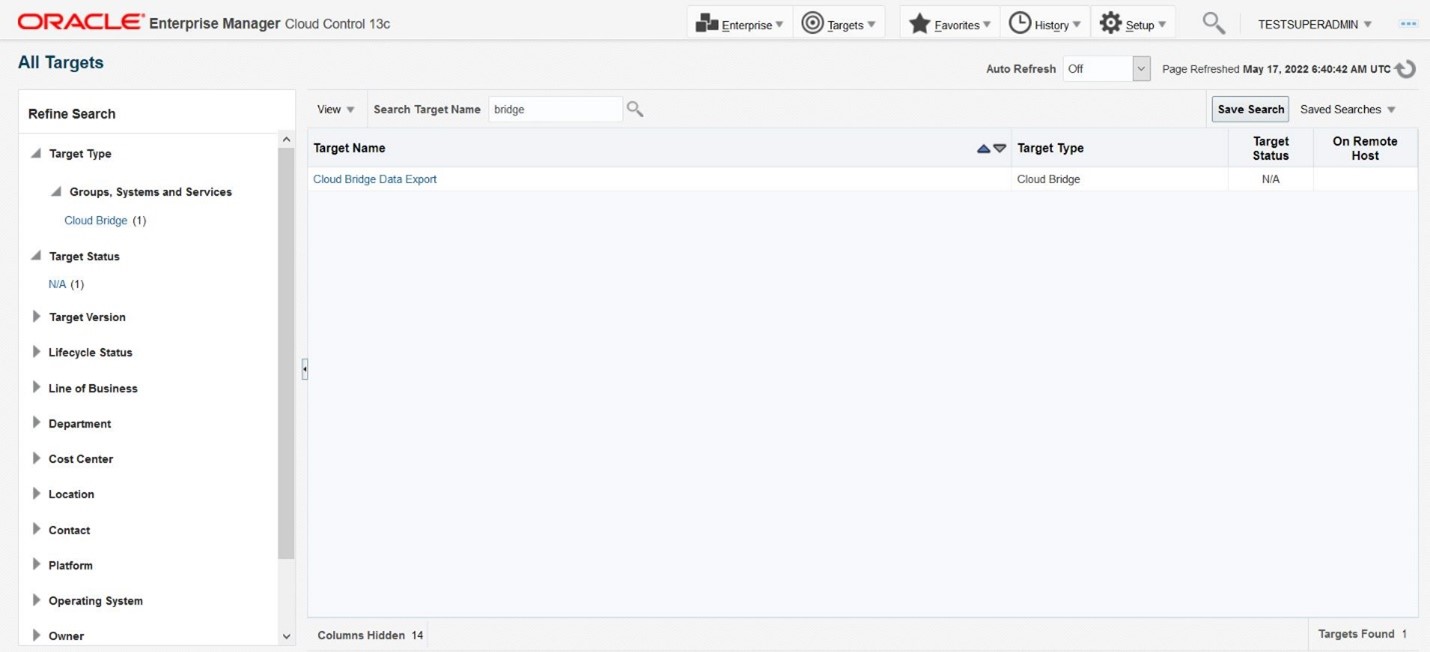Open the Enterprise menu
1430x652 pixels.
coord(740,24)
